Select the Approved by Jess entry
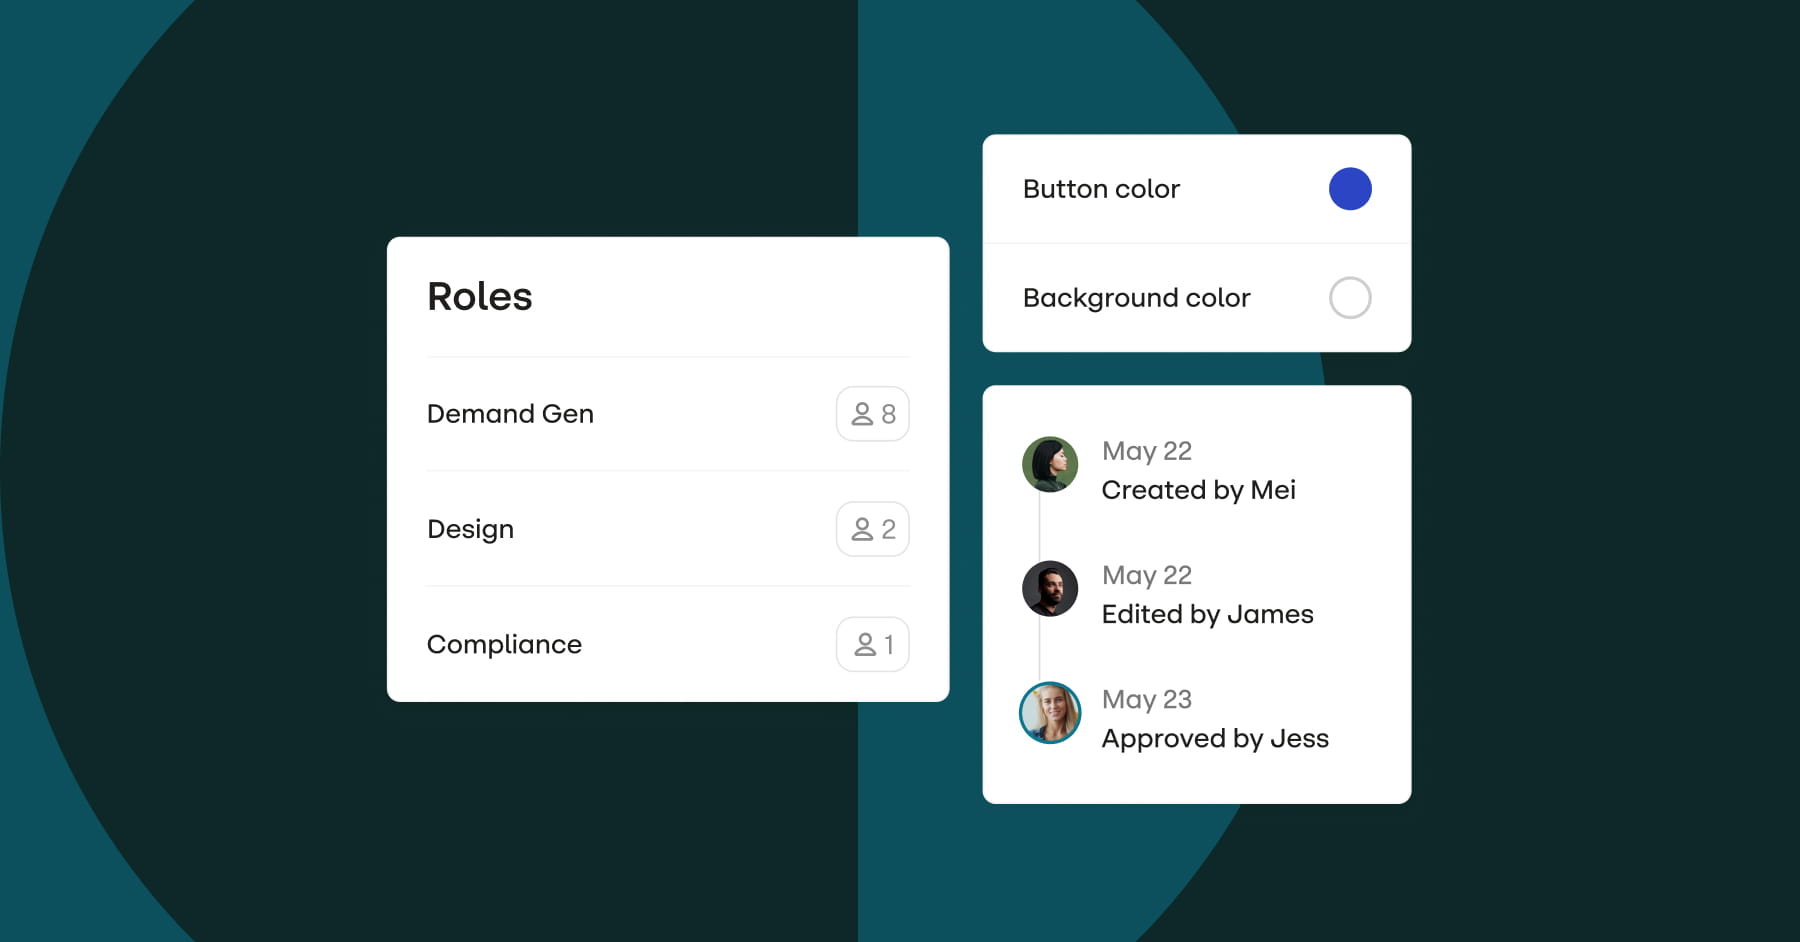Screen dimensions: 1800x942 [x=1215, y=738]
